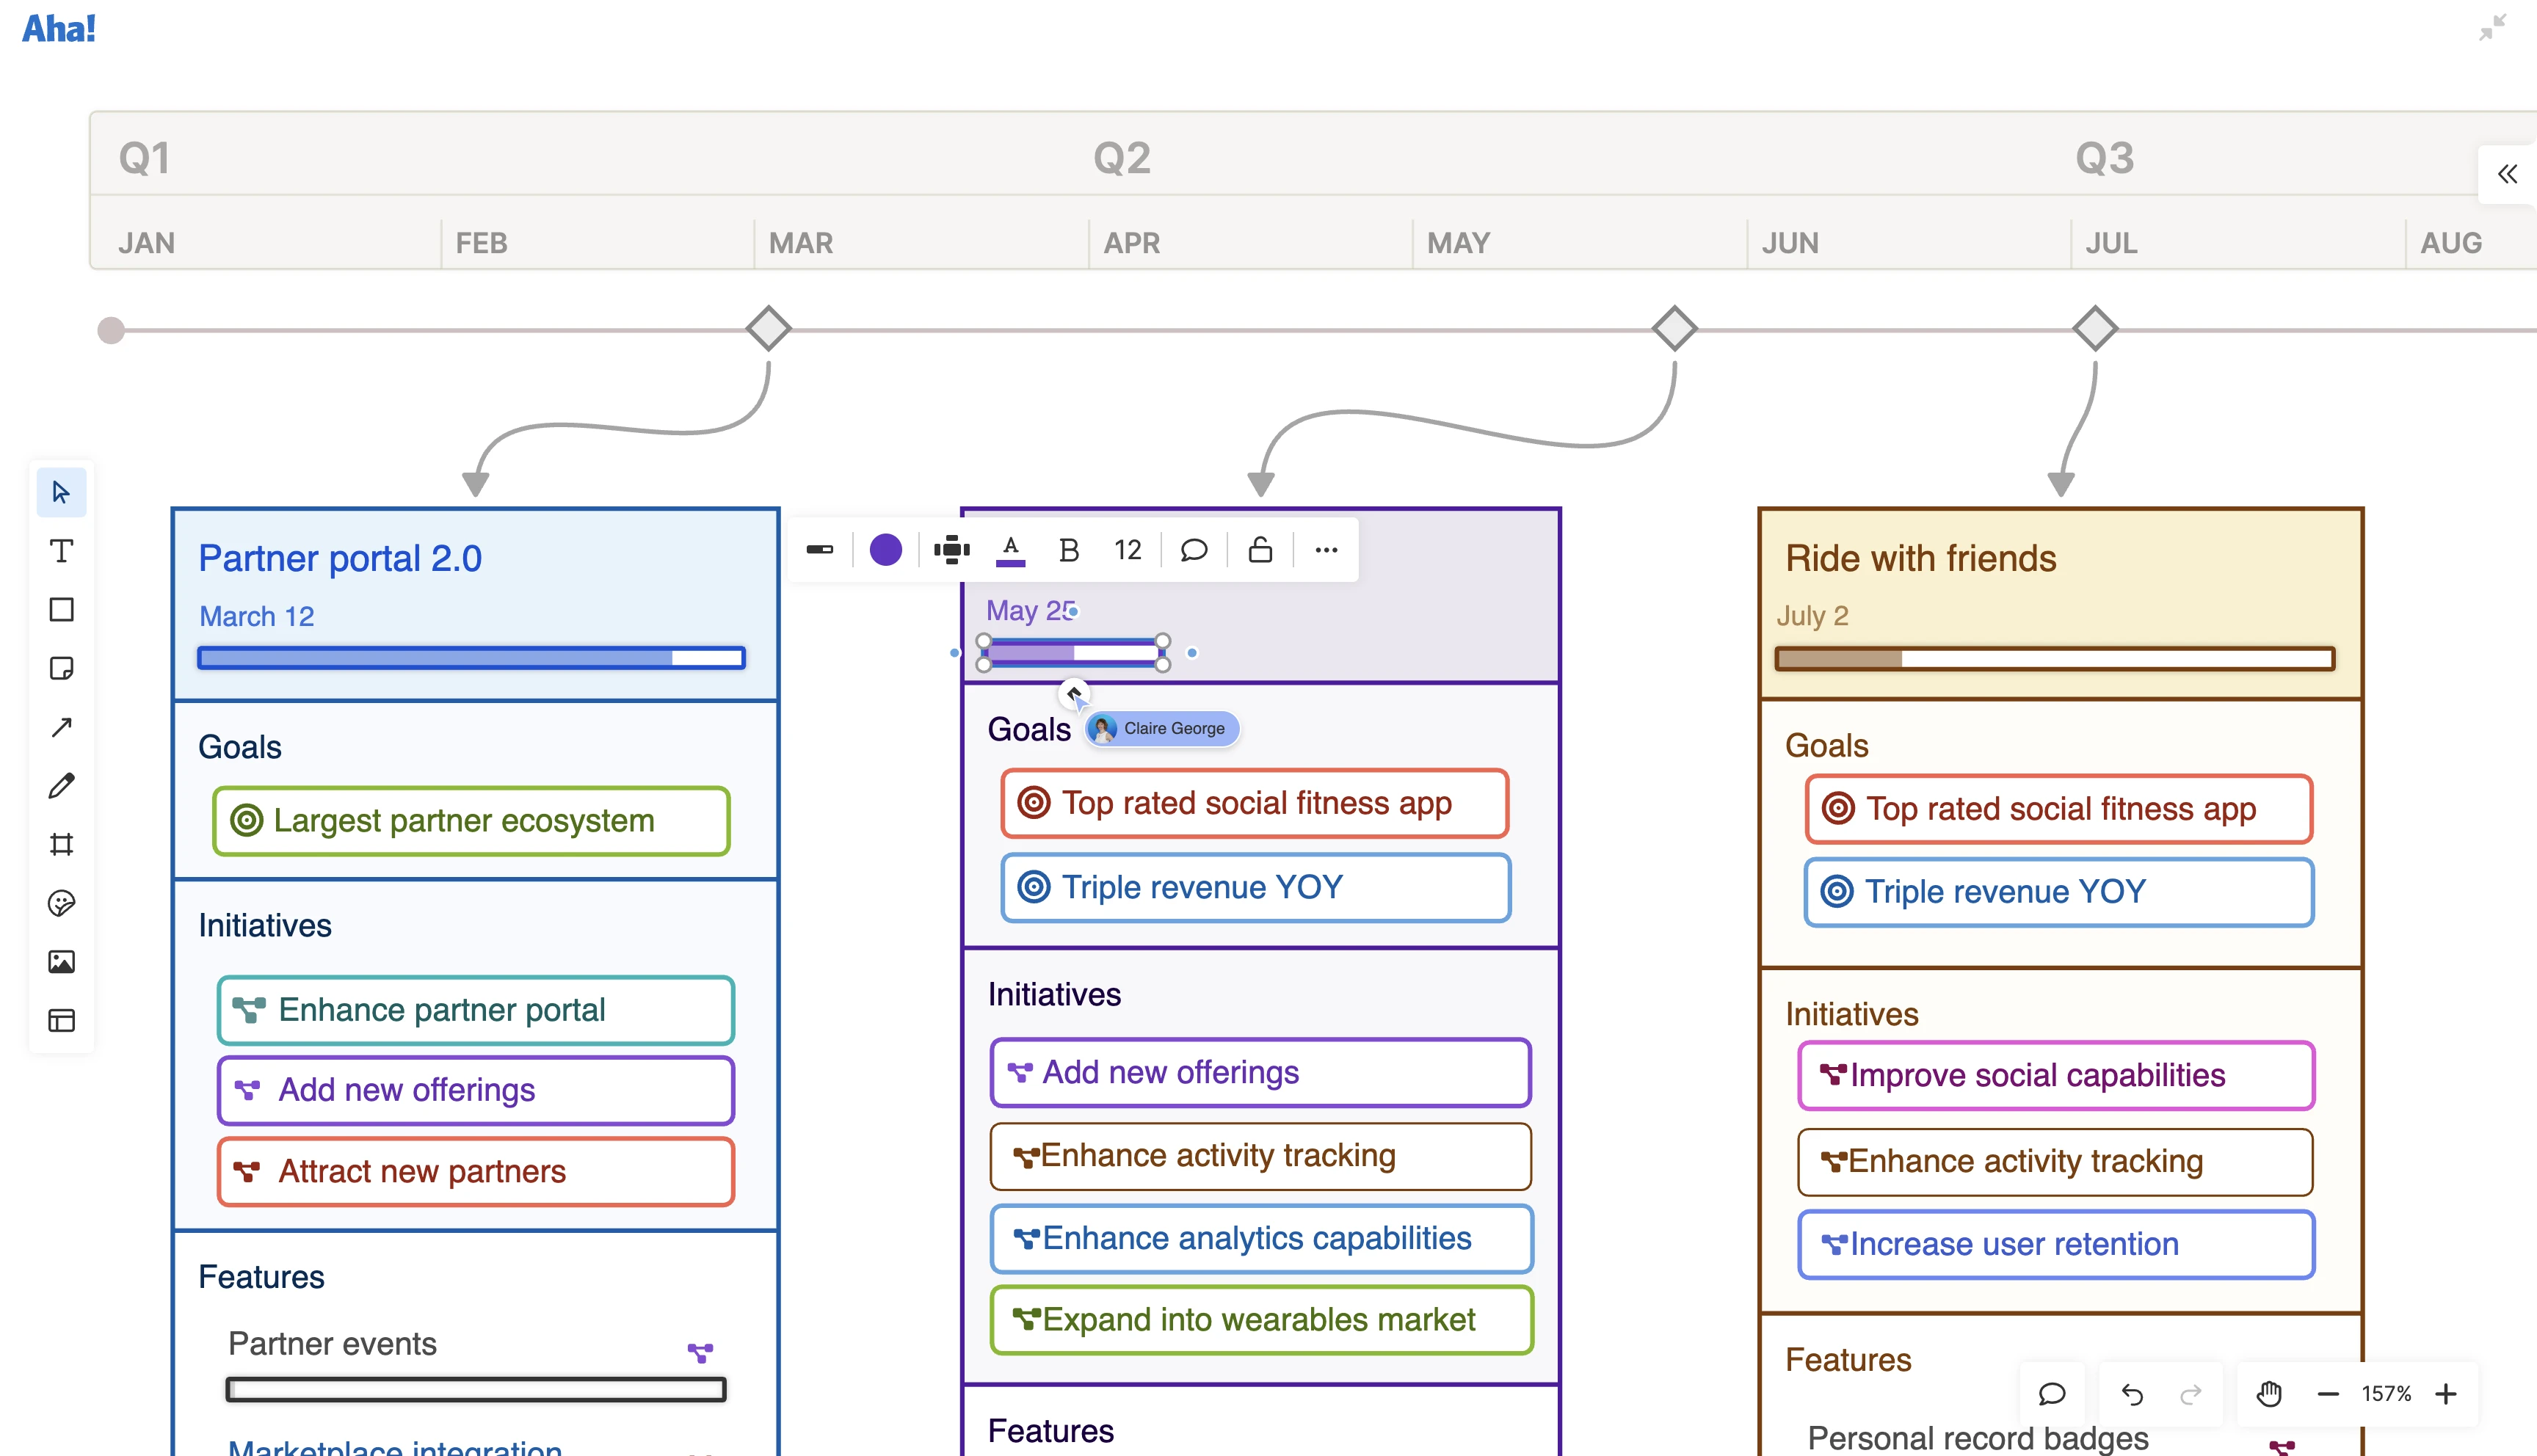2537x1456 pixels.
Task: Undo the last action in the bottom toolbar
Action: click(2131, 1393)
